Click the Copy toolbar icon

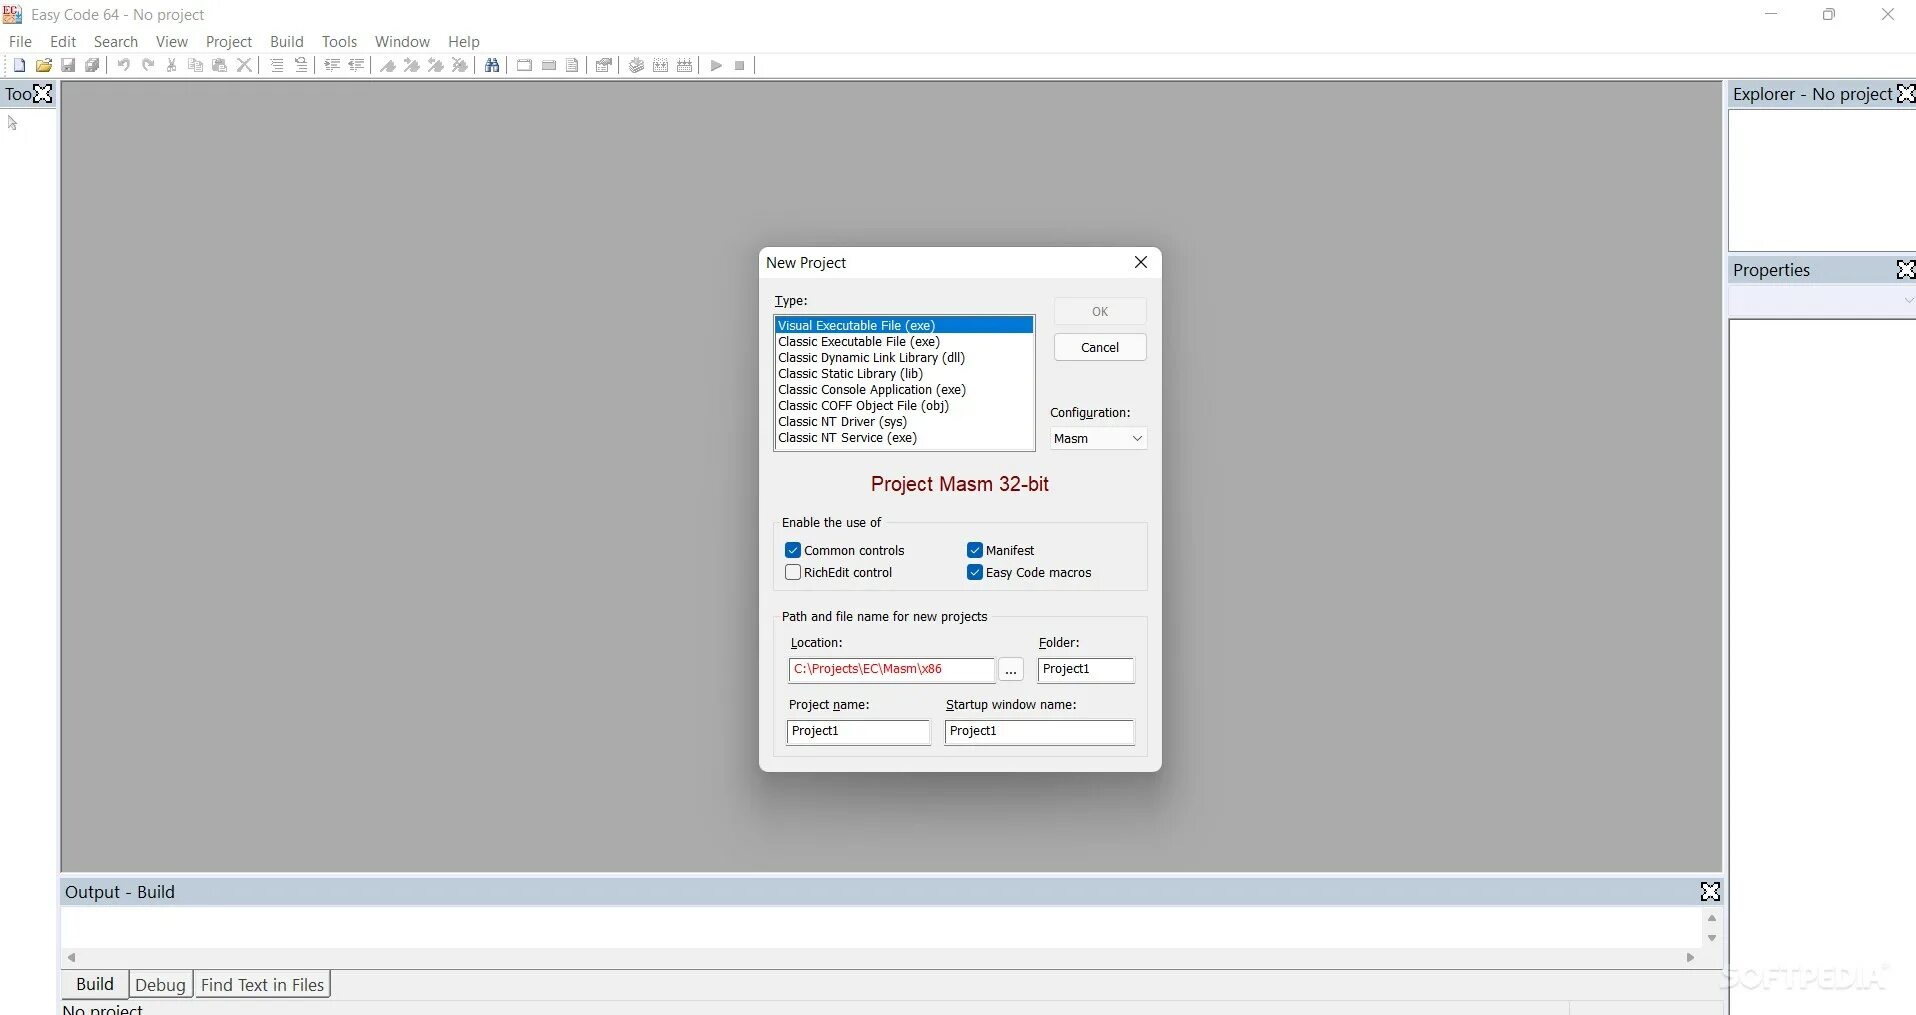tap(196, 66)
